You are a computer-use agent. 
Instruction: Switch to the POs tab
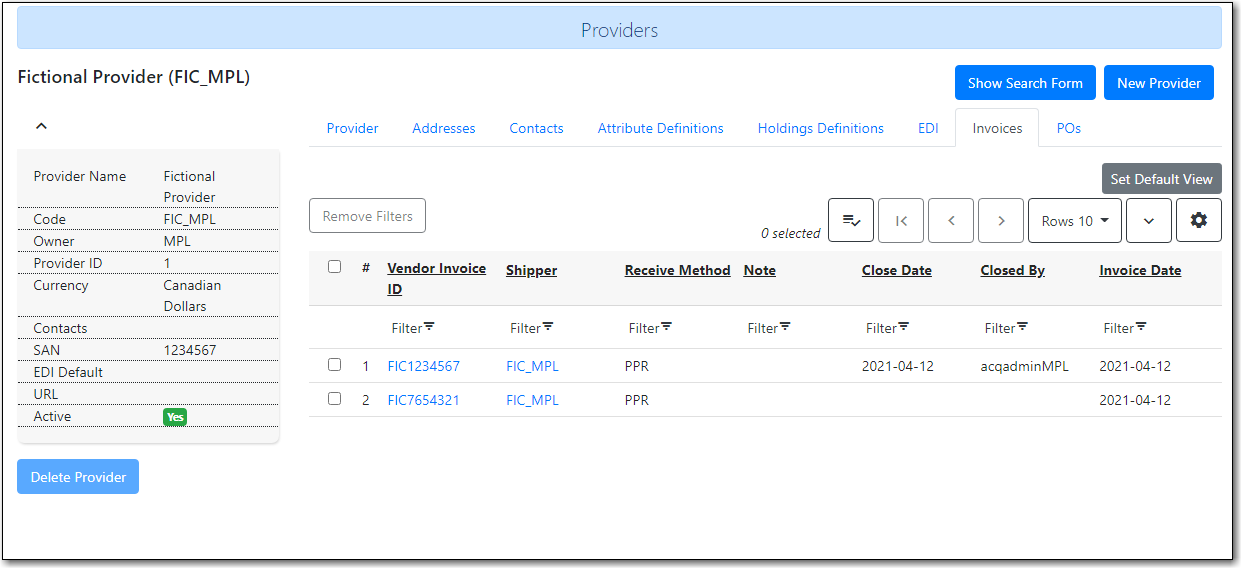1069,128
